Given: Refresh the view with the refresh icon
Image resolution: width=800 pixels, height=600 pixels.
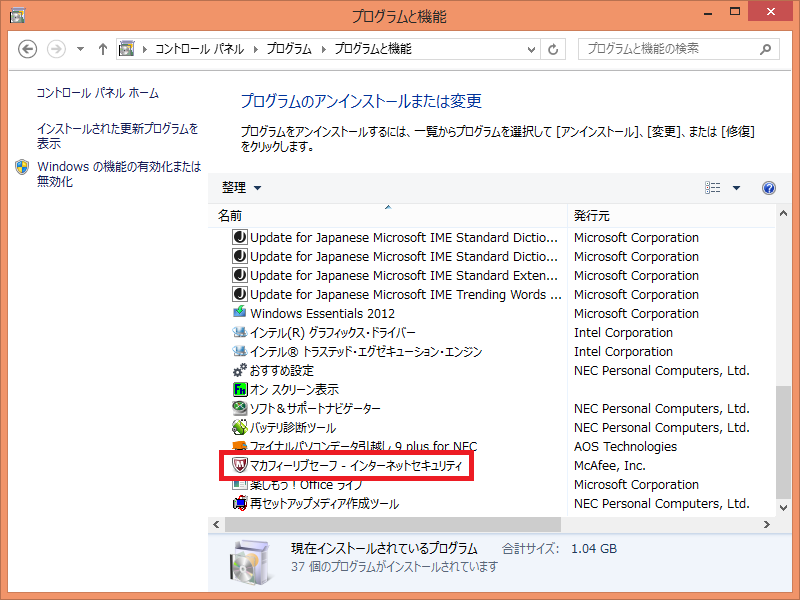Looking at the screenshot, I should coord(553,46).
